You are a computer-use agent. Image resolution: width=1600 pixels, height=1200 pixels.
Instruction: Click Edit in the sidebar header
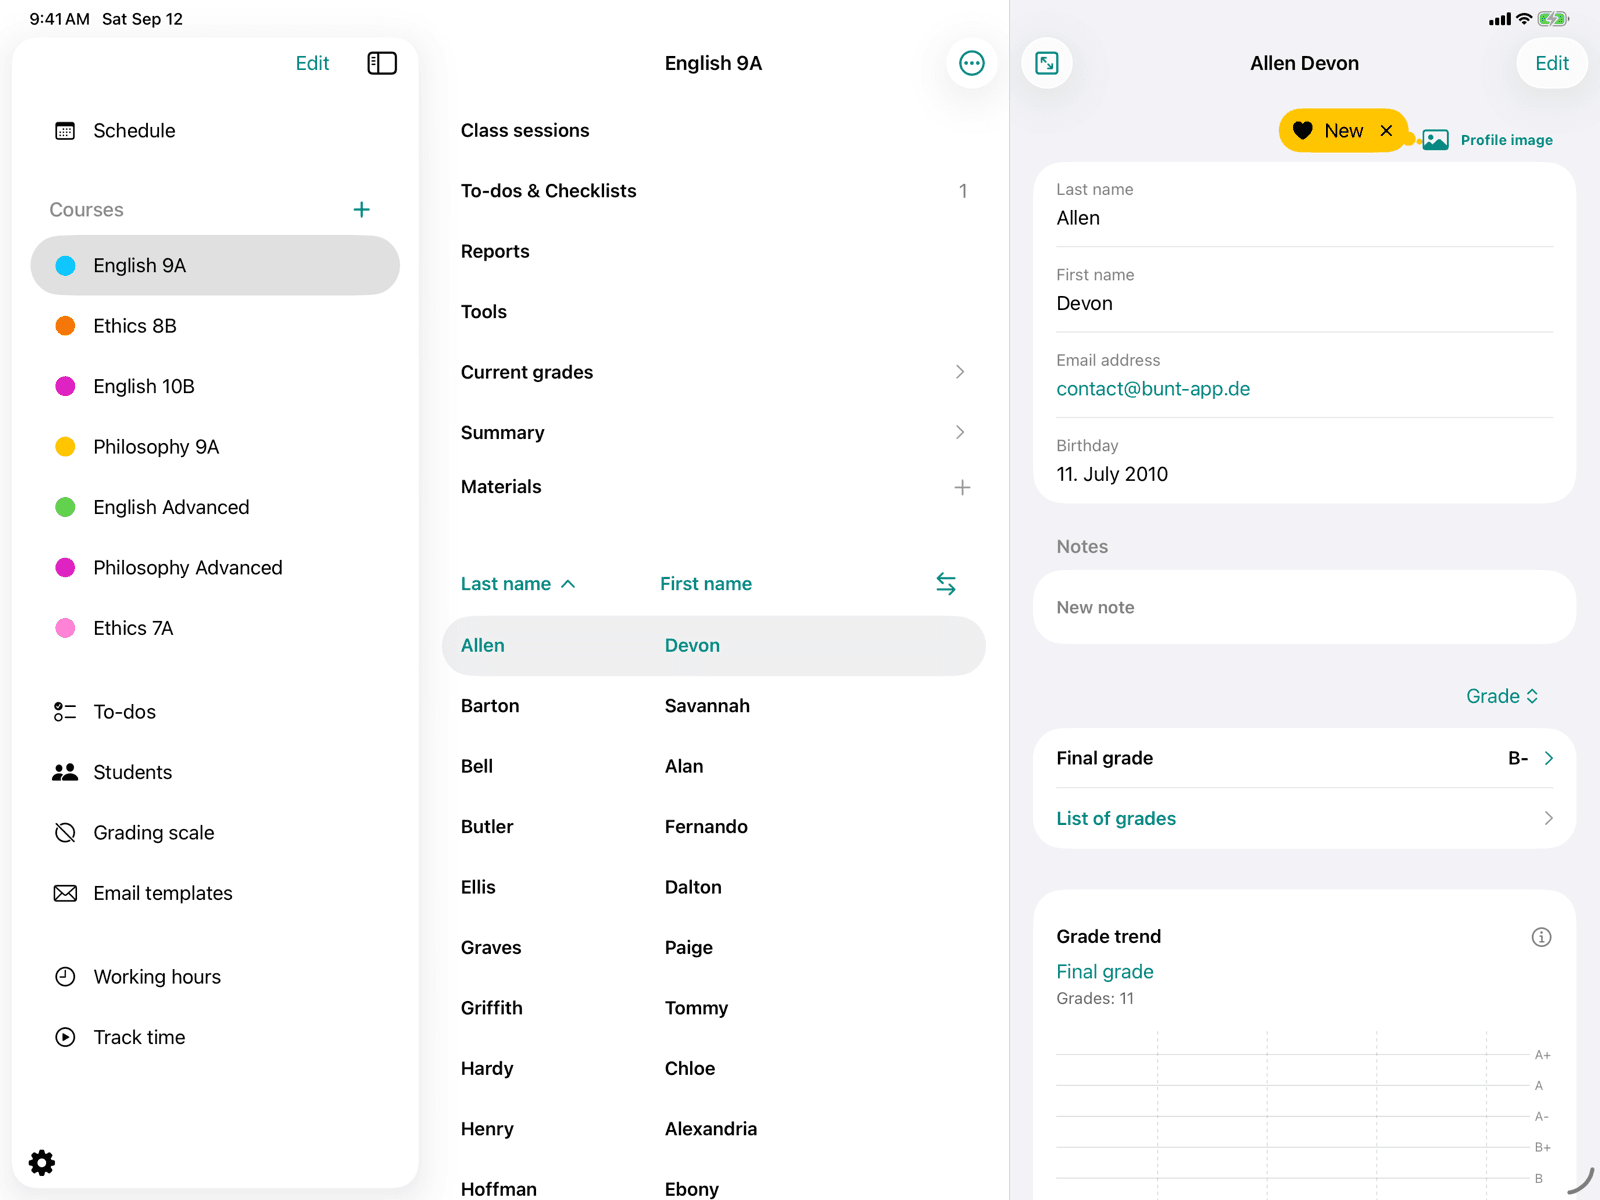pyautogui.click(x=312, y=63)
